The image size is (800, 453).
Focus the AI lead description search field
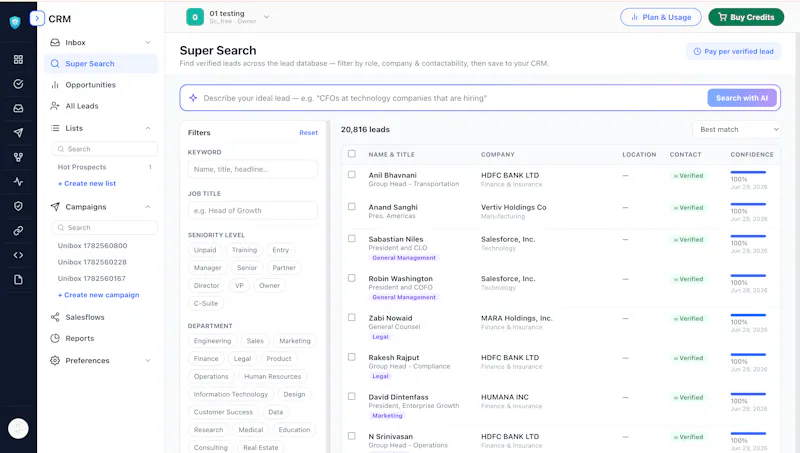(x=452, y=98)
